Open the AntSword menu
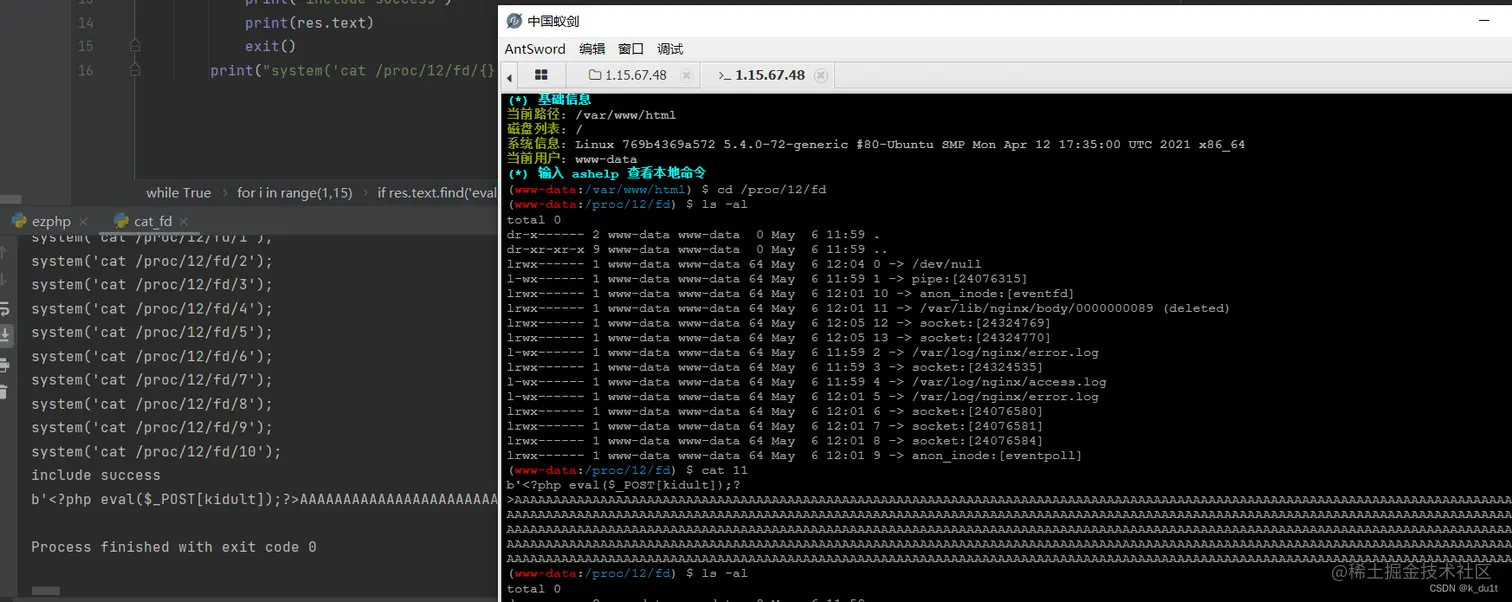1512x602 pixels. 535,49
